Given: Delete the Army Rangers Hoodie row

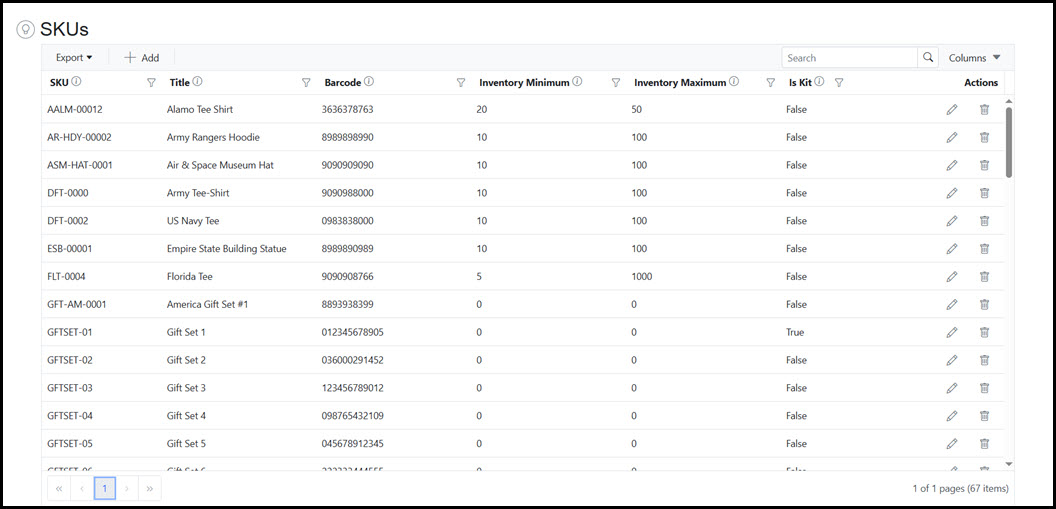Looking at the screenshot, I should pyautogui.click(x=984, y=137).
